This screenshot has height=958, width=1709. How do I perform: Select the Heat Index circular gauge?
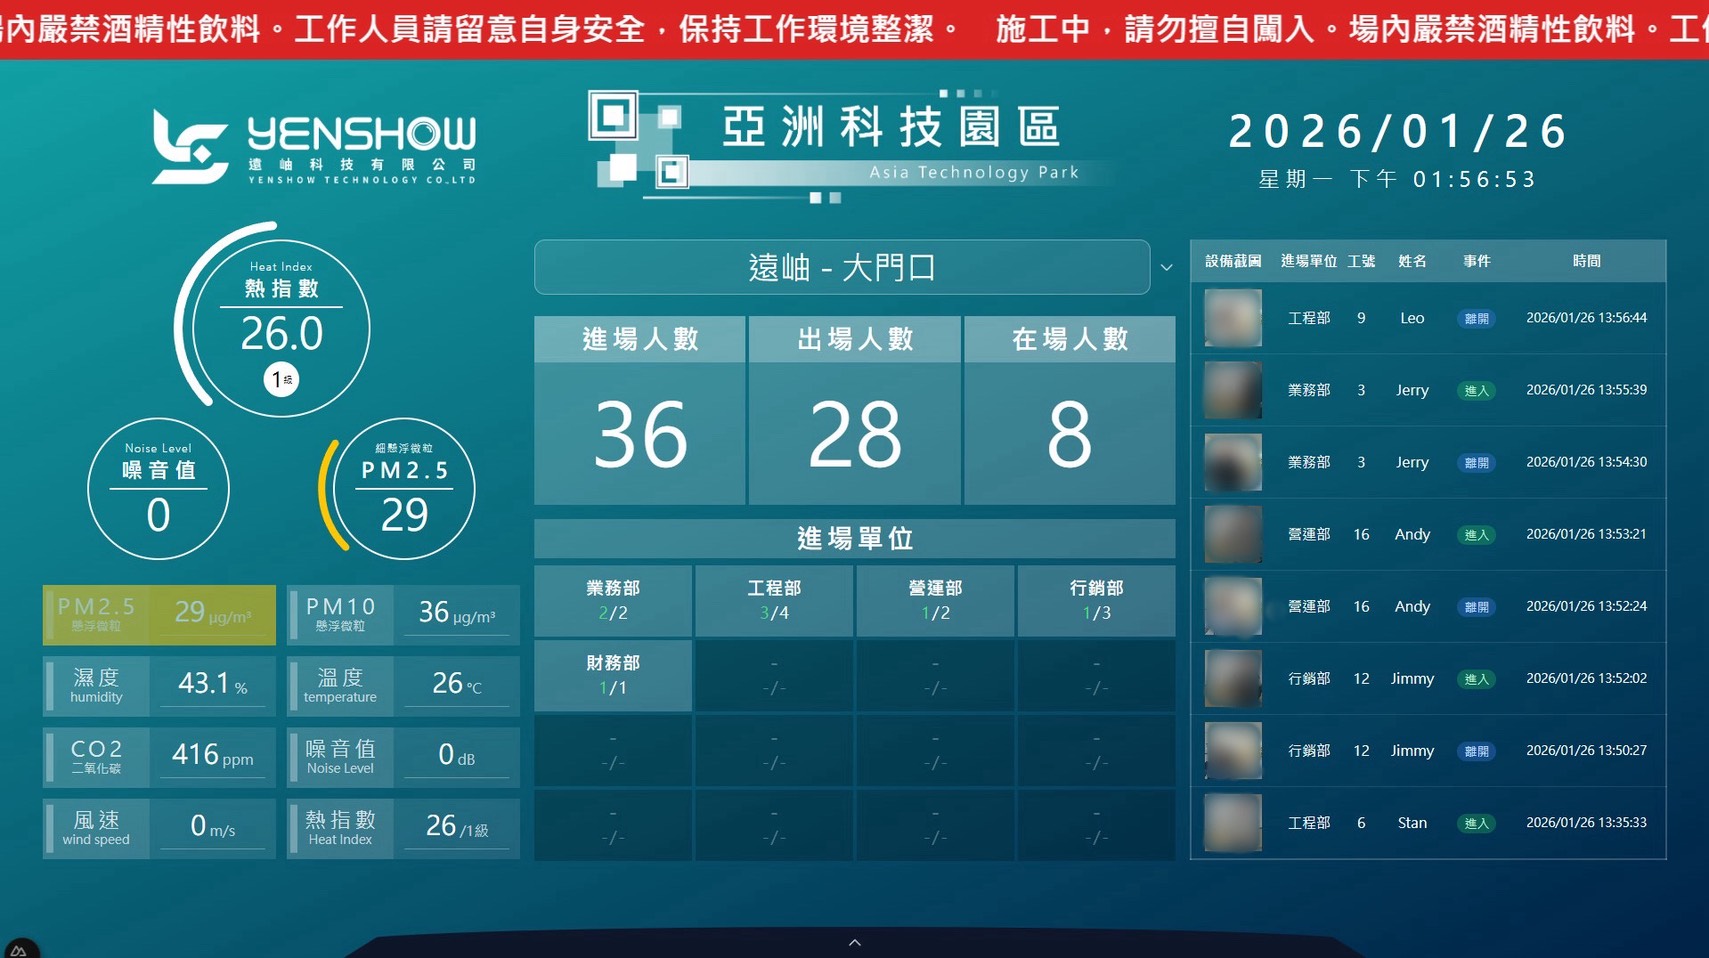(x=281, y=327)
